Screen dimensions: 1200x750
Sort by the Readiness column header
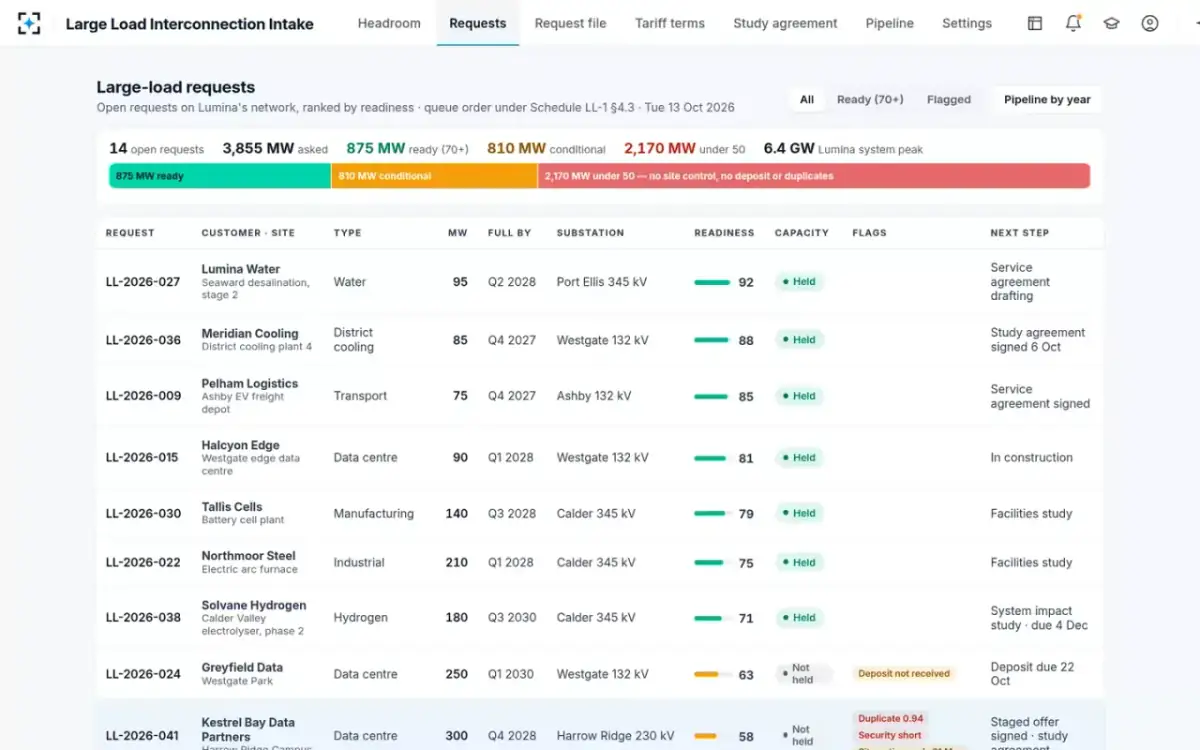pos(724,233)
